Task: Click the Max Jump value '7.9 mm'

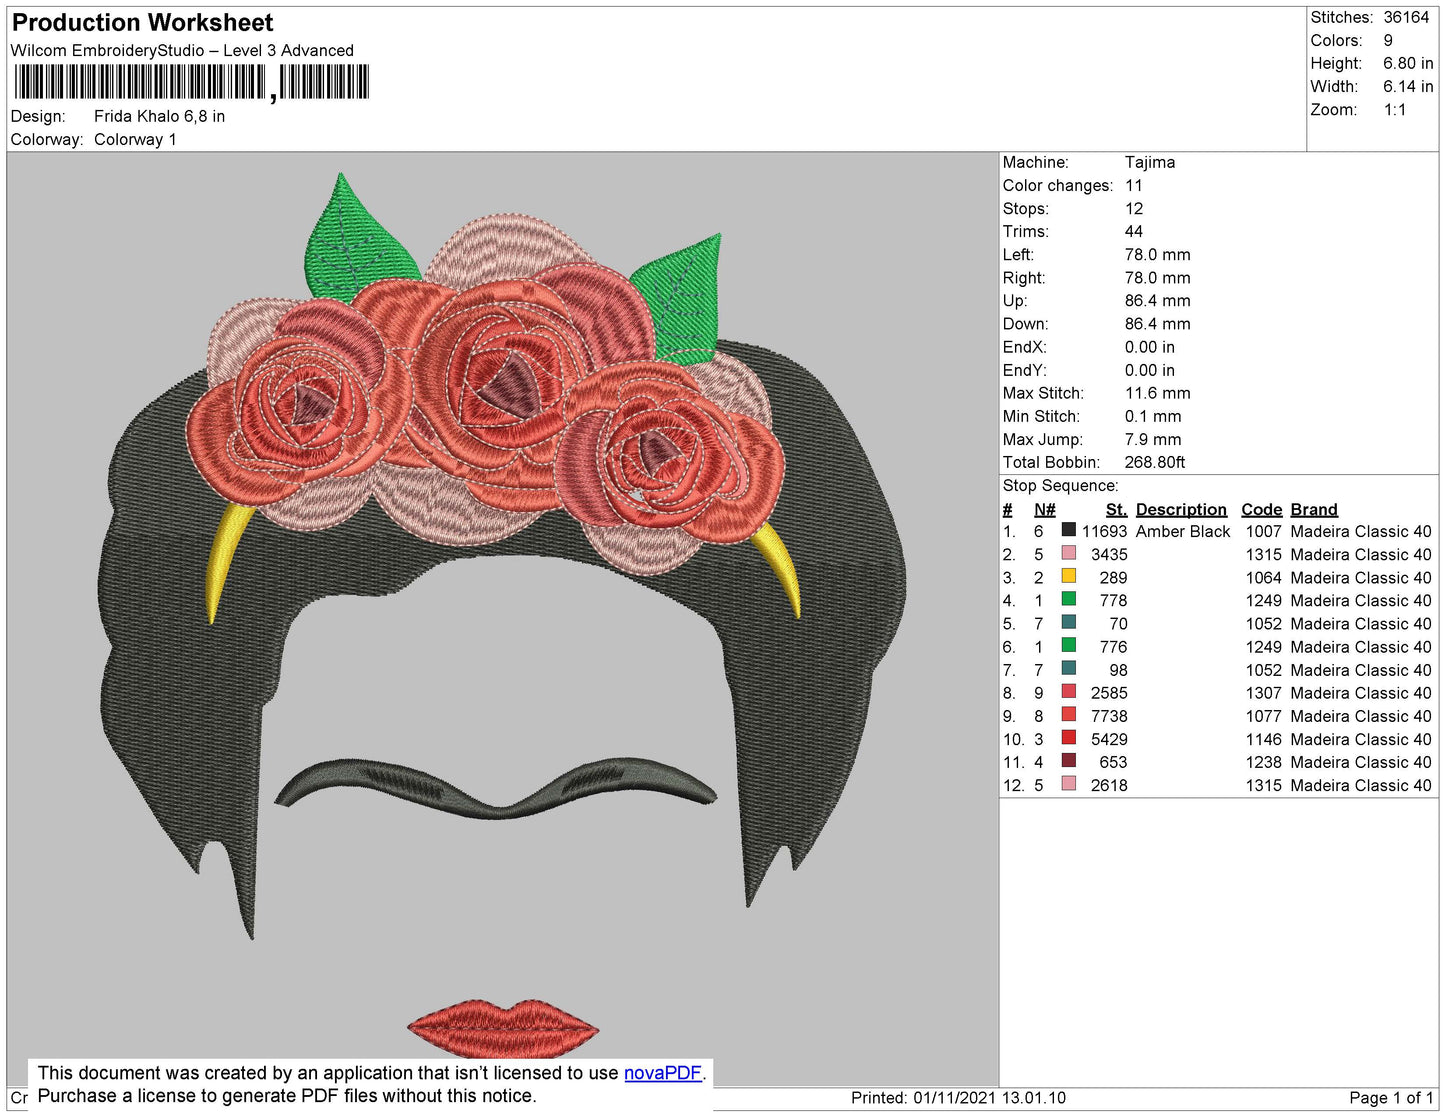Action: tap(1153, 439)
